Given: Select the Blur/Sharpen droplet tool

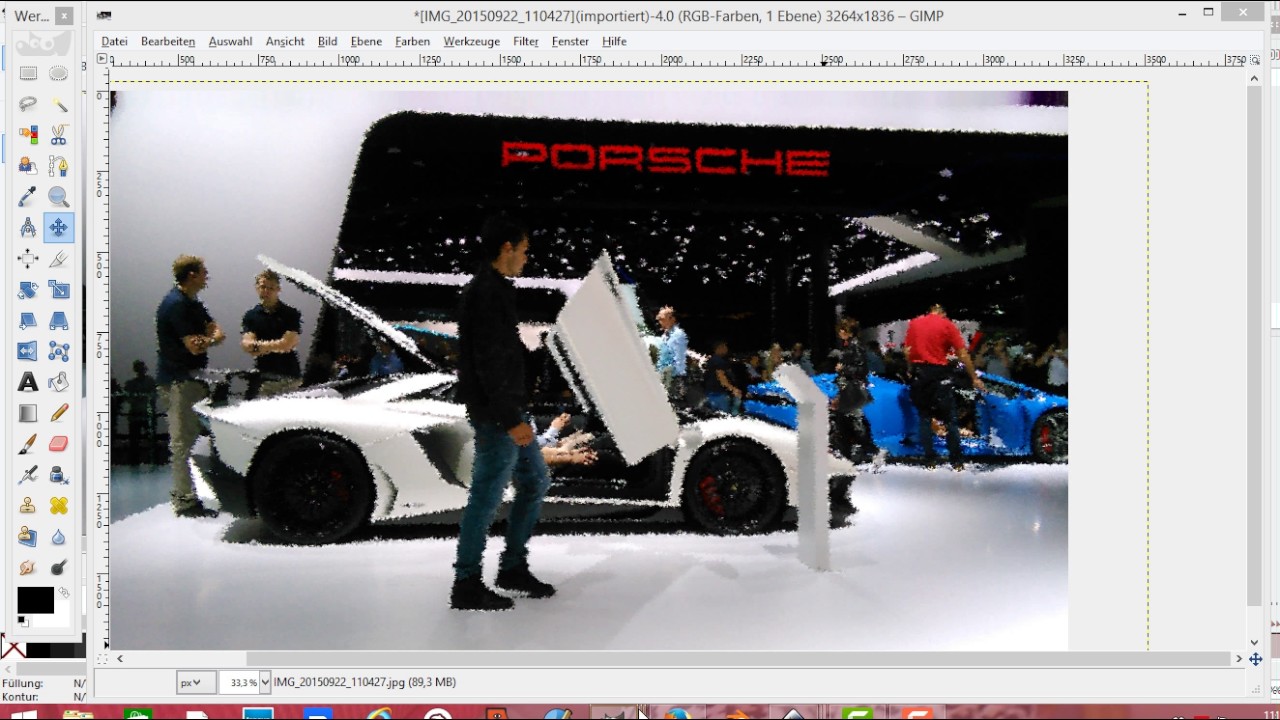Looking at the screenshot, I should pos(59,537).
